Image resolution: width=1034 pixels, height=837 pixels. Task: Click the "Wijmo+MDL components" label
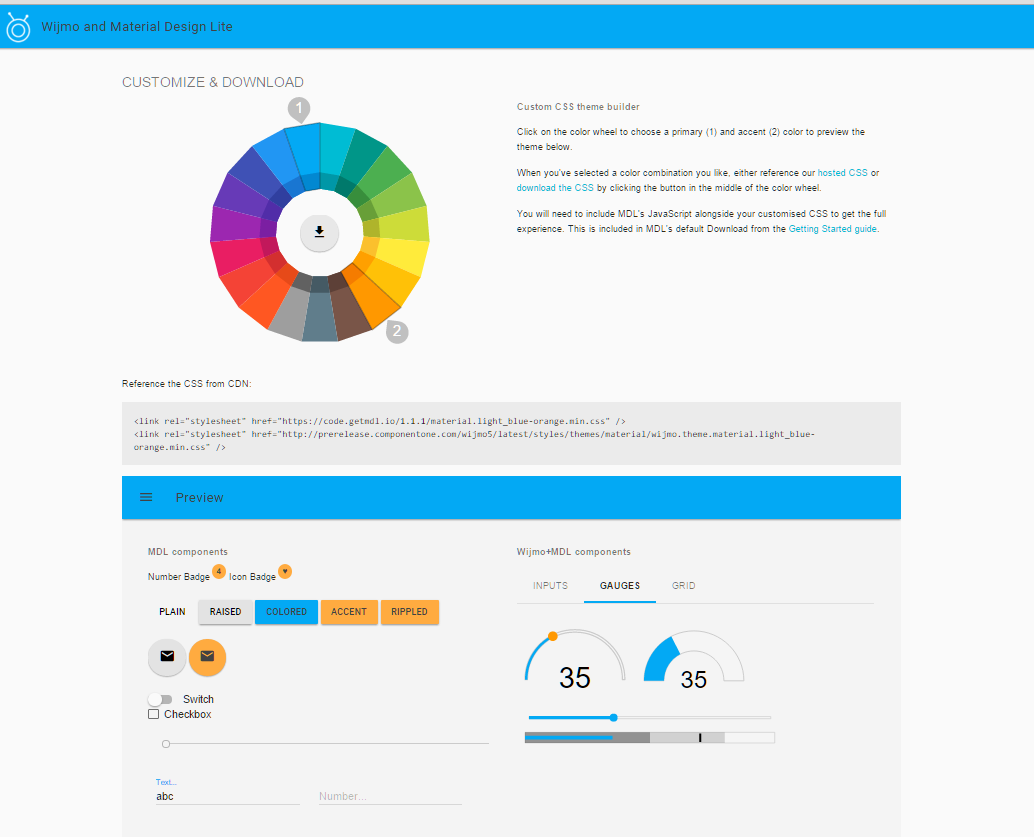[574, 552]
